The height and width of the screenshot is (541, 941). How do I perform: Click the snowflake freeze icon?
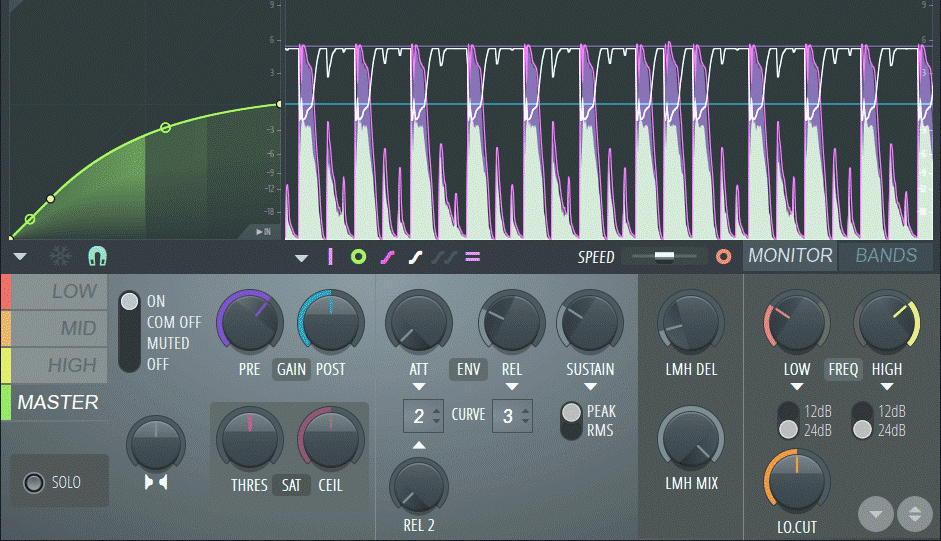click(x=60, y=256)
